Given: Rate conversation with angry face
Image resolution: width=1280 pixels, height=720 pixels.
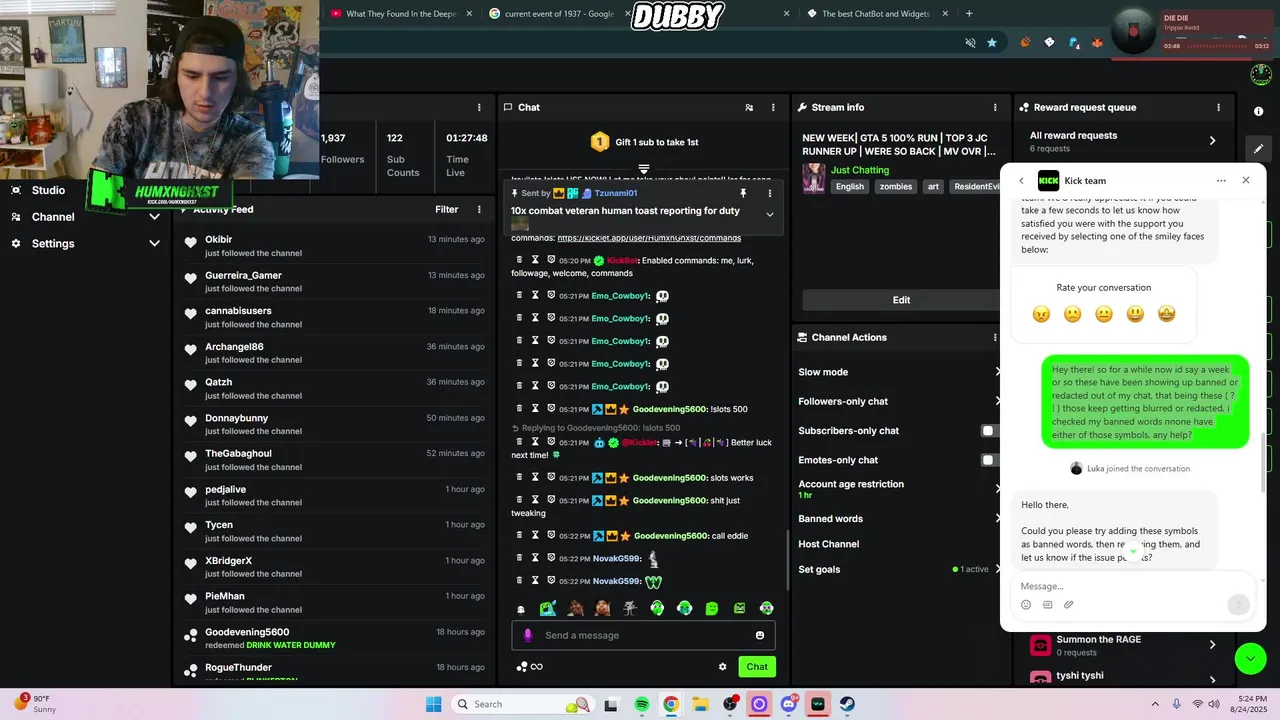Looking at the screenshot, I should pos(1041,314).
